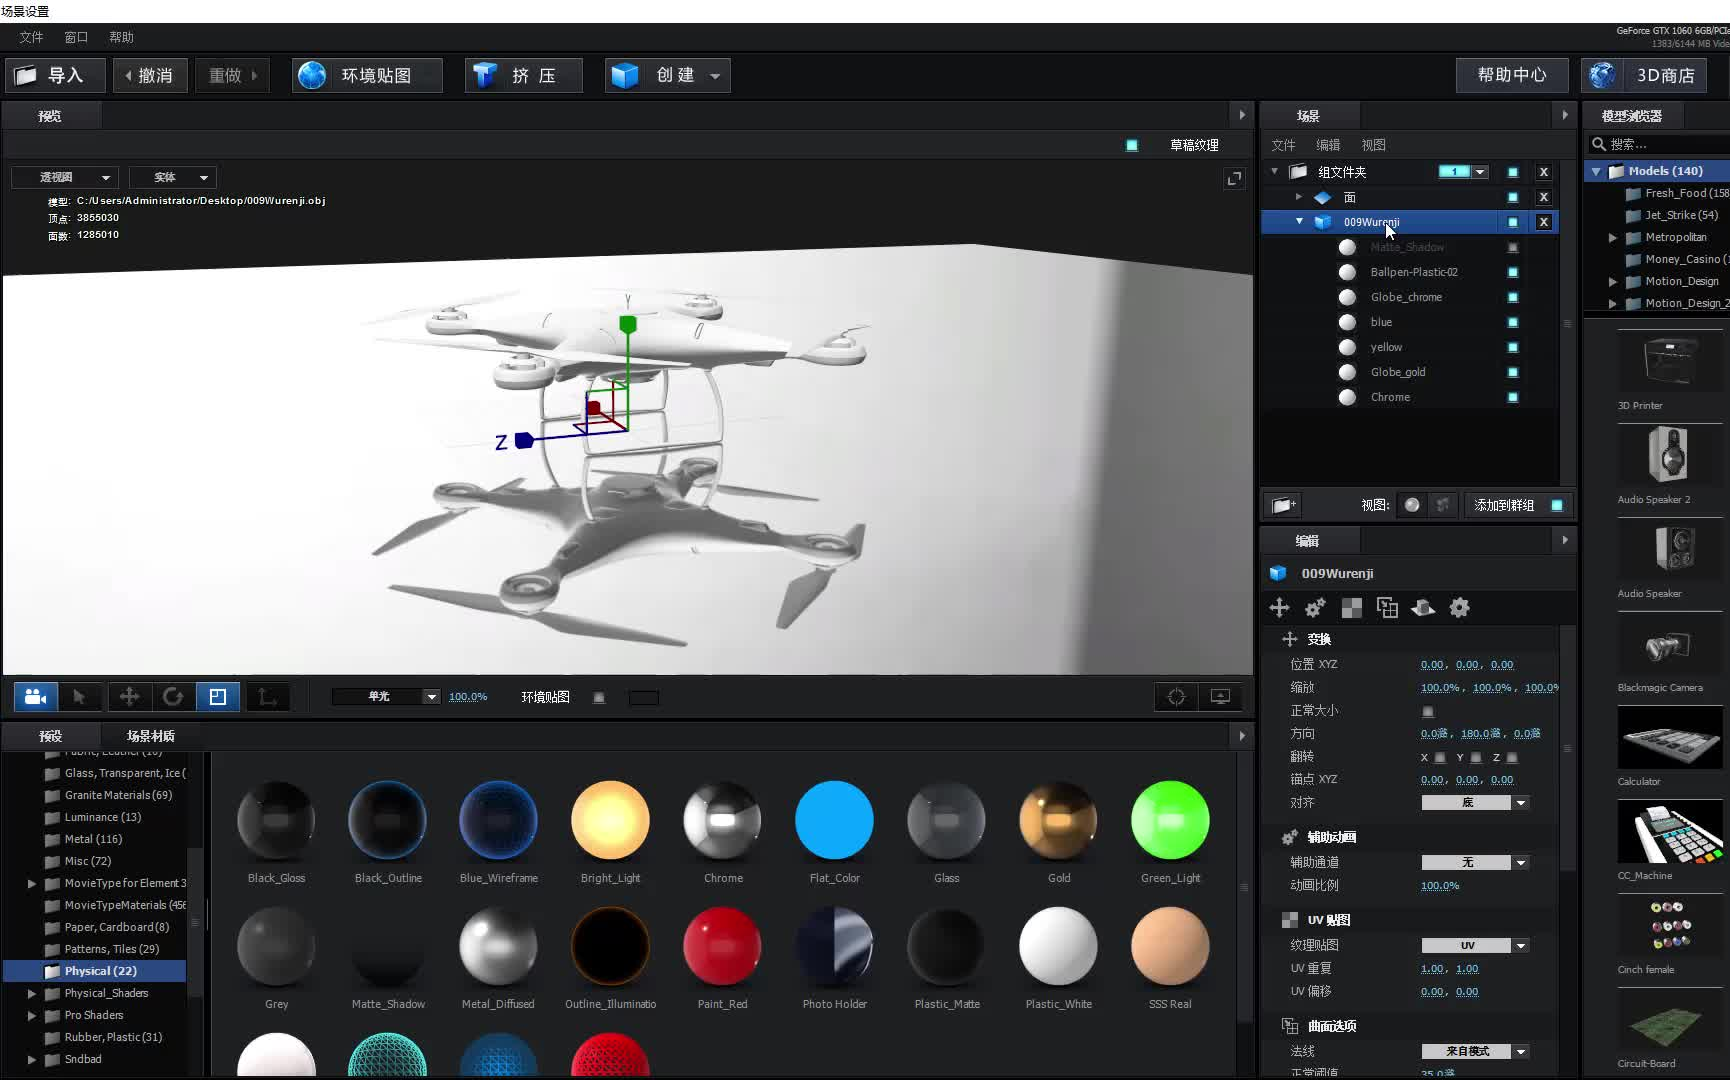1730x1080 pixels.
Task: Open the 文件 menu in the menu bar
Action: pos(30,37)
